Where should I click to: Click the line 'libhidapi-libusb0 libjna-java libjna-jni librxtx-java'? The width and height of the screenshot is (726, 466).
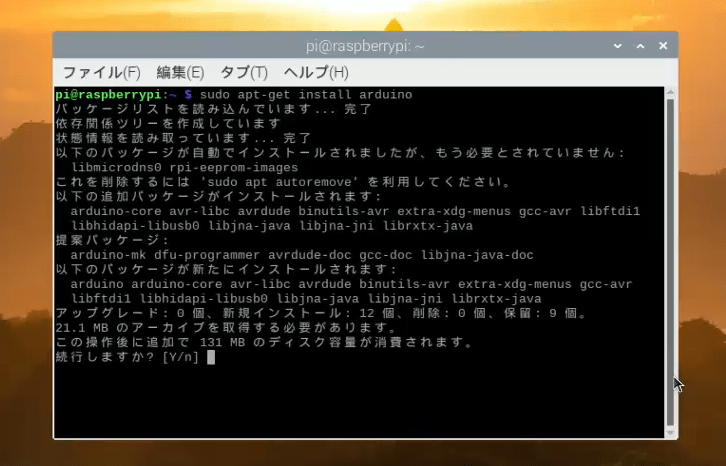coord(272,226)
